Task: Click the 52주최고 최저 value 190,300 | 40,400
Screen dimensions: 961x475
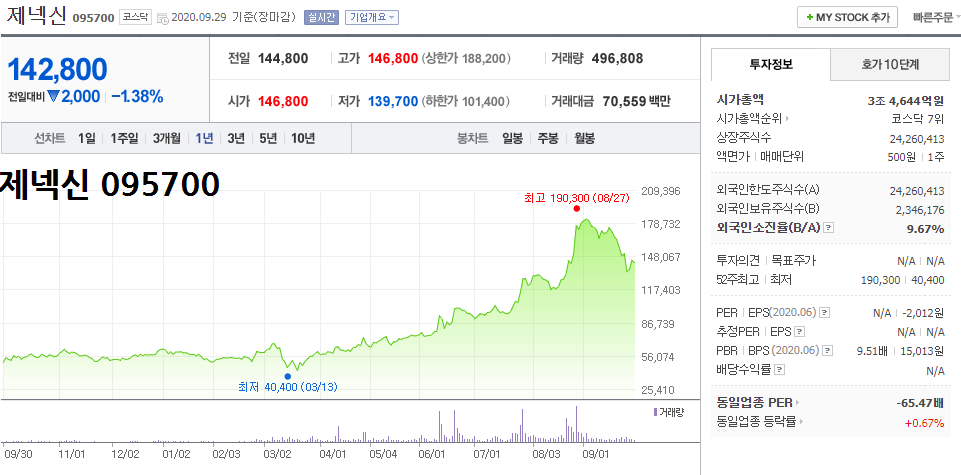Action: 902,280
